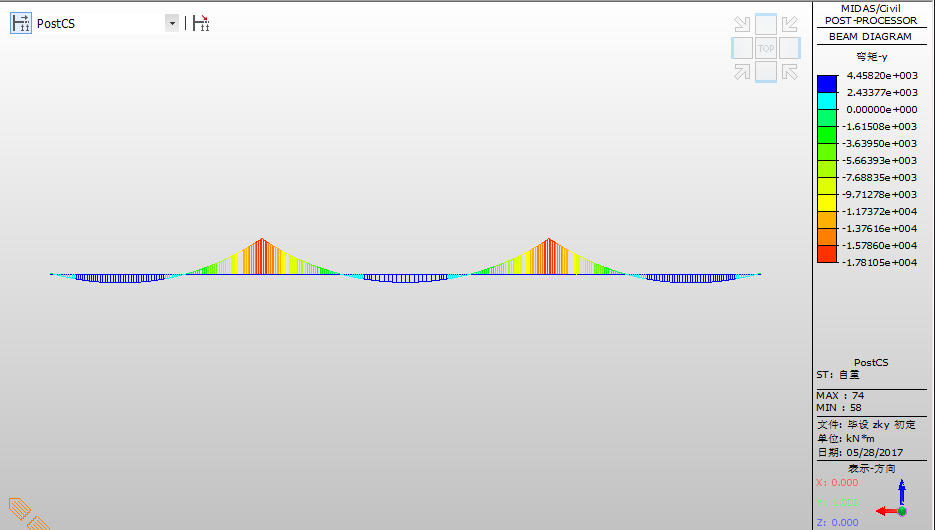Click the legend value 0.00000e+000

882,110
